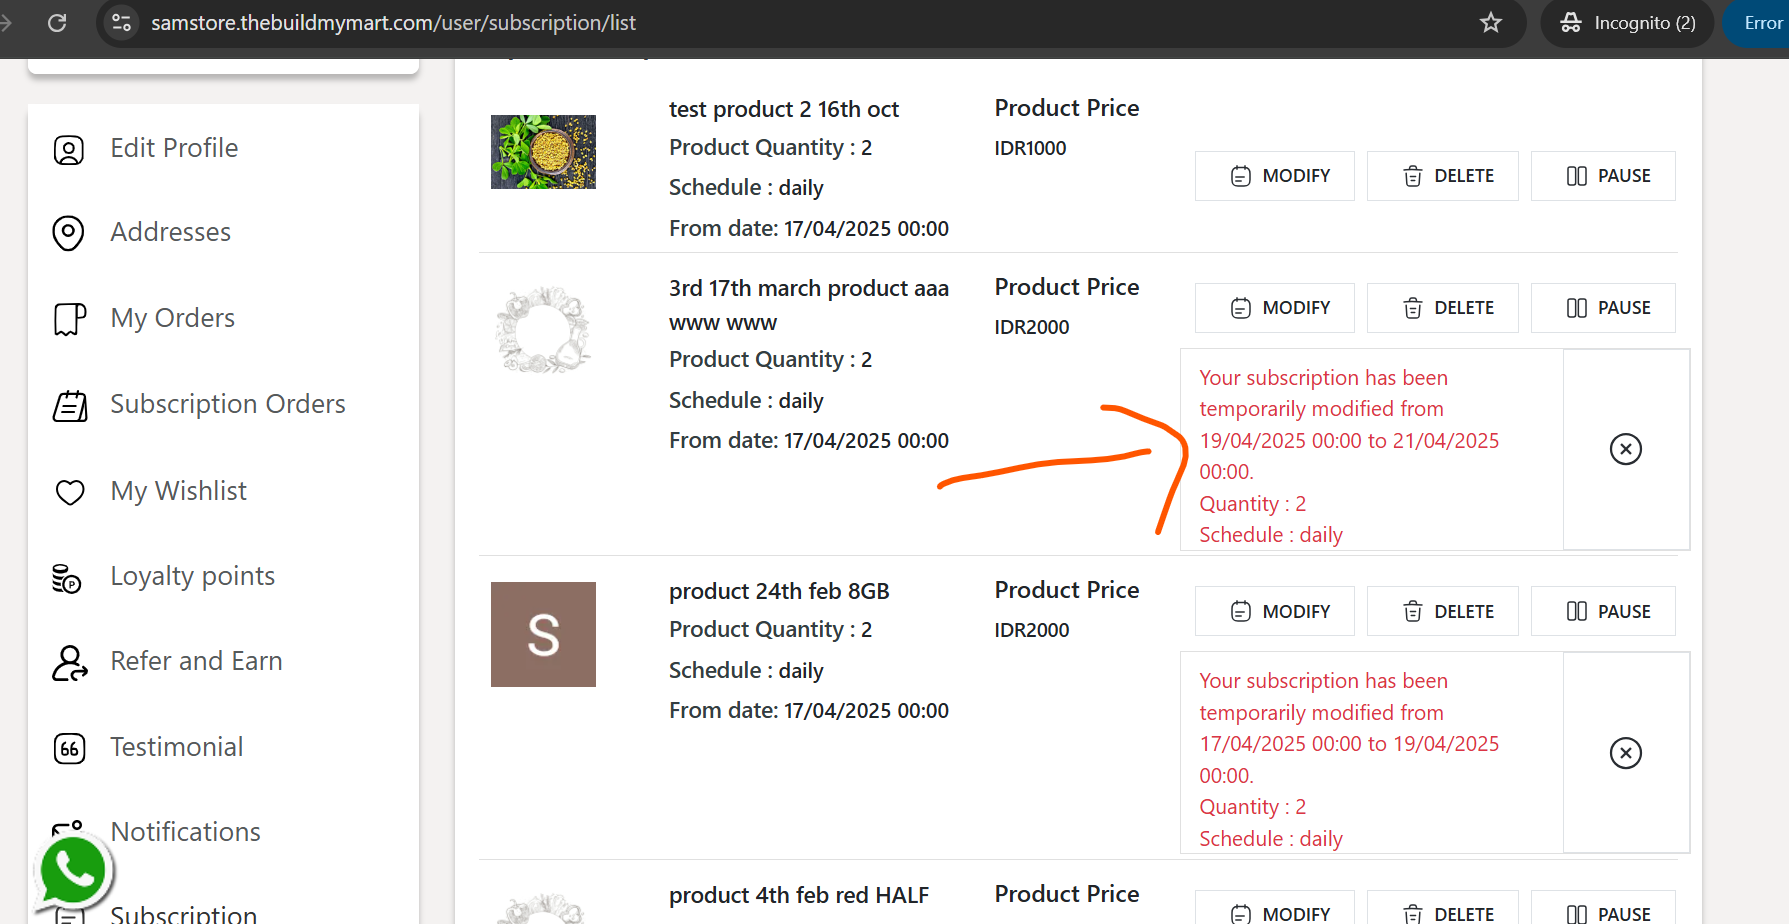This screenshot has width=1789, height=924.
Task: Click the Addresses location pin icon
Action: tap(68, 233)
